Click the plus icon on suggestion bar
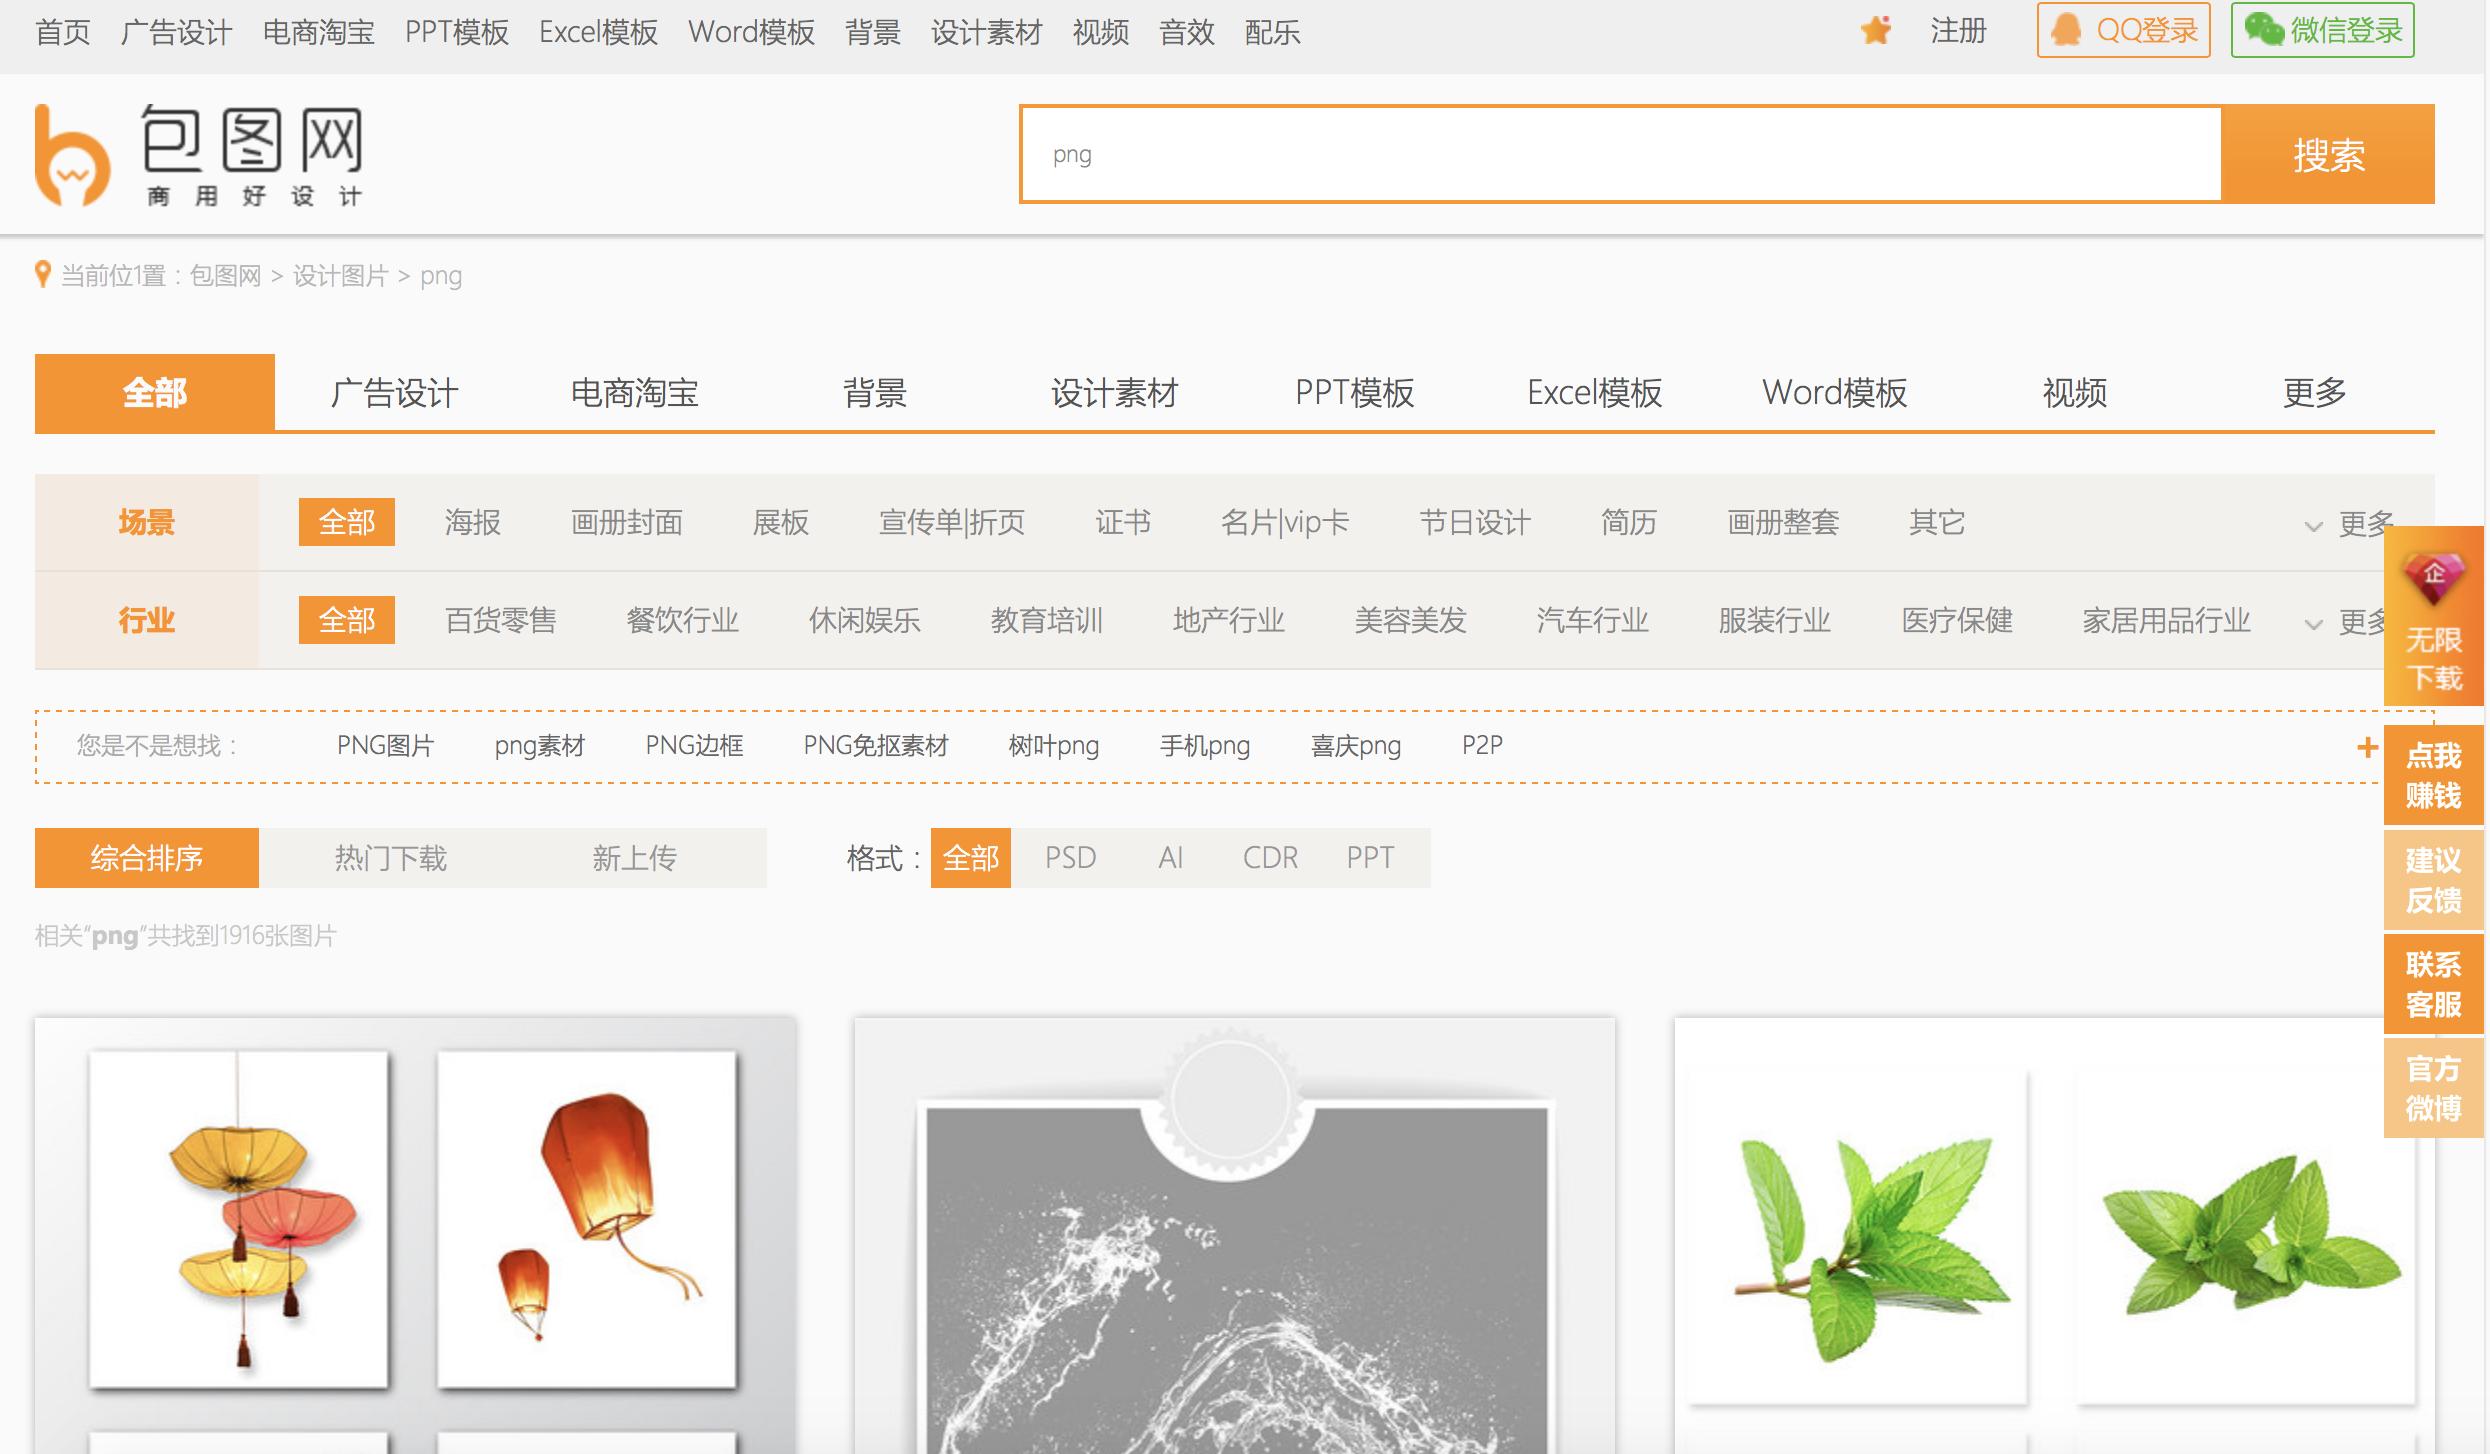 [x=2368, y=746]
